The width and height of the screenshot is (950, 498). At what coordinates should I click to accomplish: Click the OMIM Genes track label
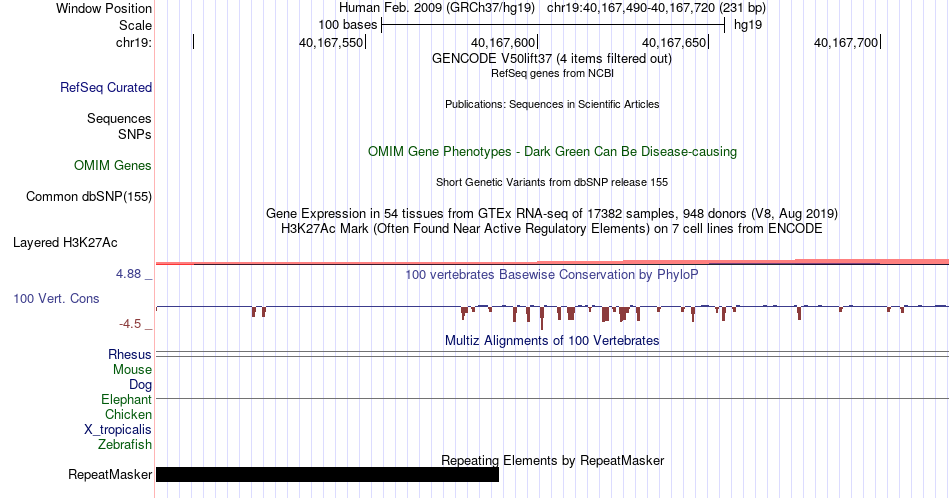point(113,165)
